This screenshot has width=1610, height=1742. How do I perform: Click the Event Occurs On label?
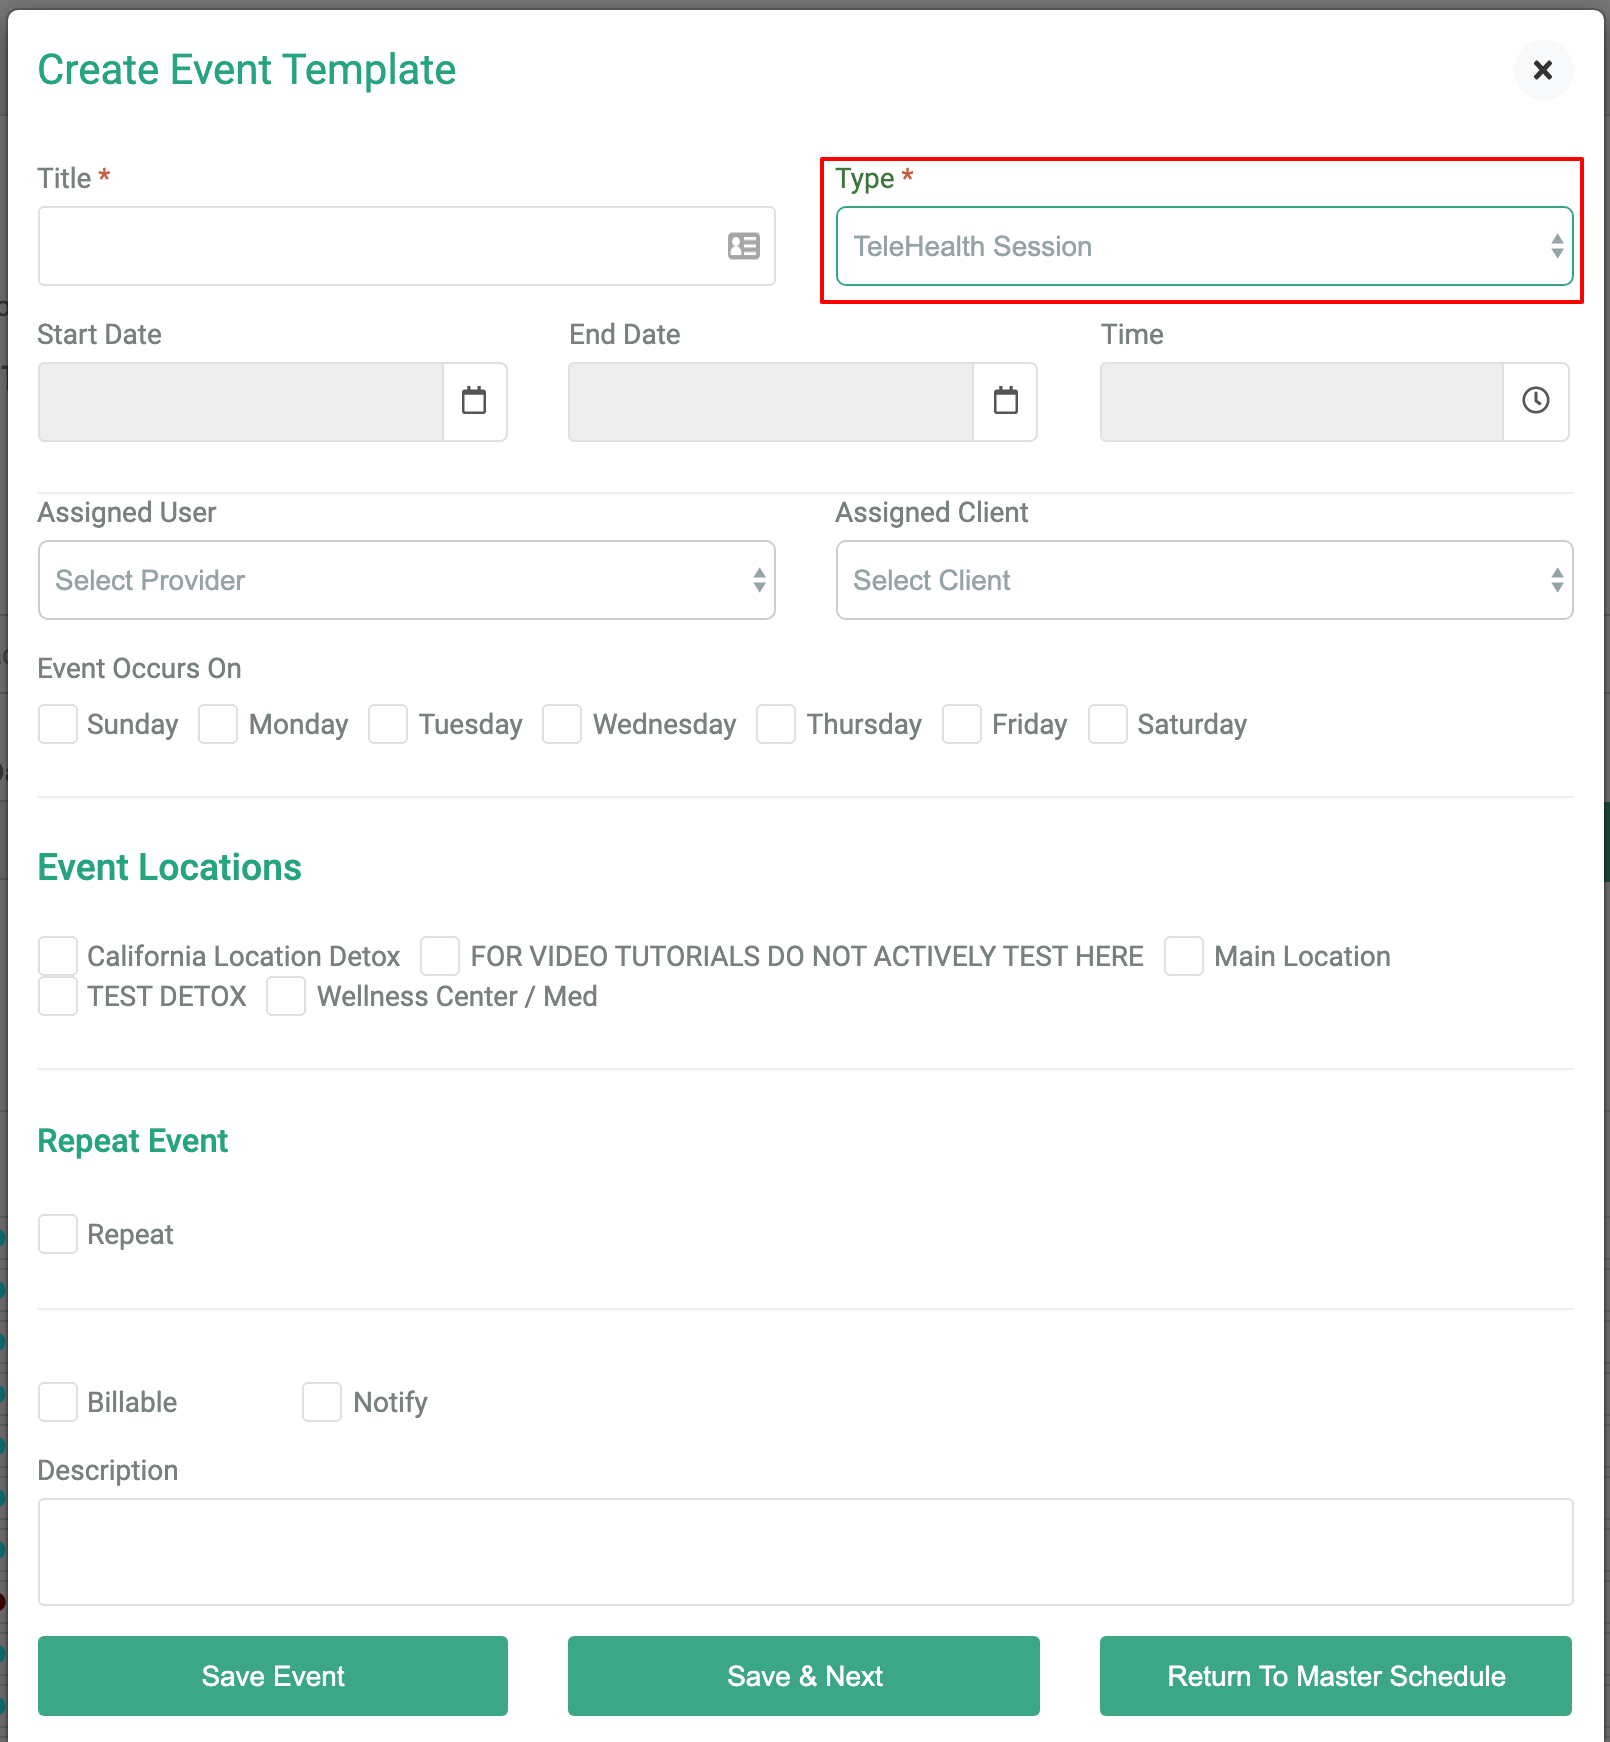[x=140, y=668]
